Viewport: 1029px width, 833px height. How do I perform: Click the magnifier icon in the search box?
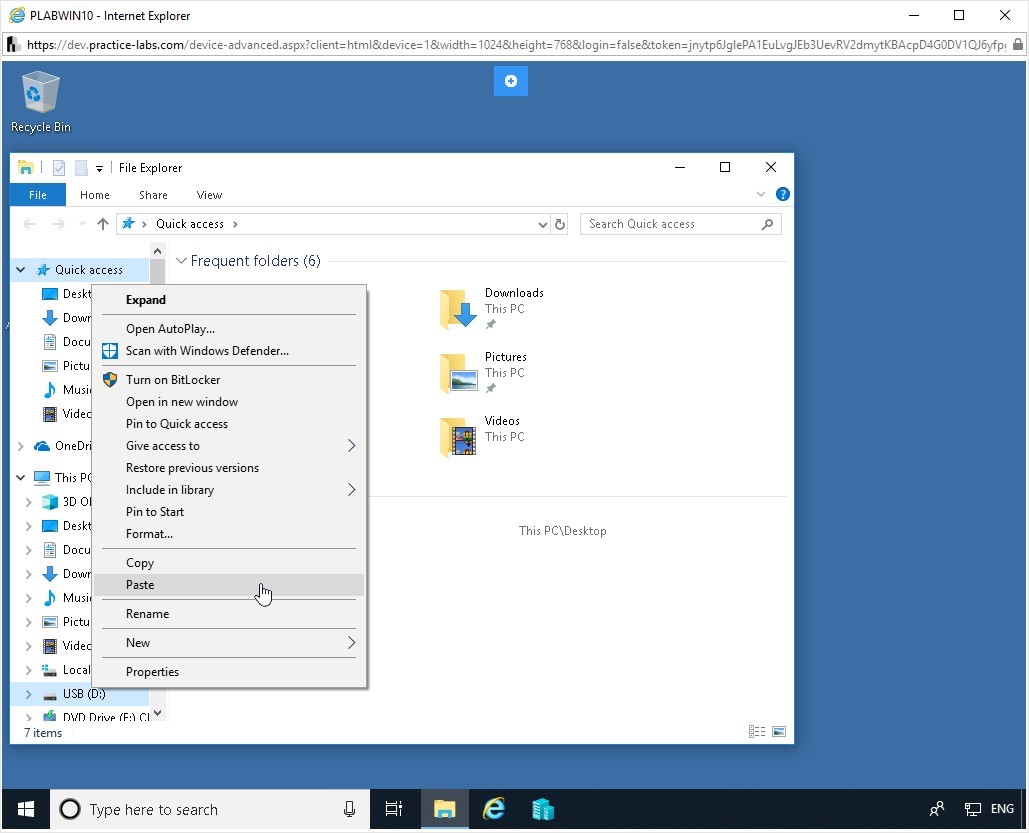(x=767, y=224)
